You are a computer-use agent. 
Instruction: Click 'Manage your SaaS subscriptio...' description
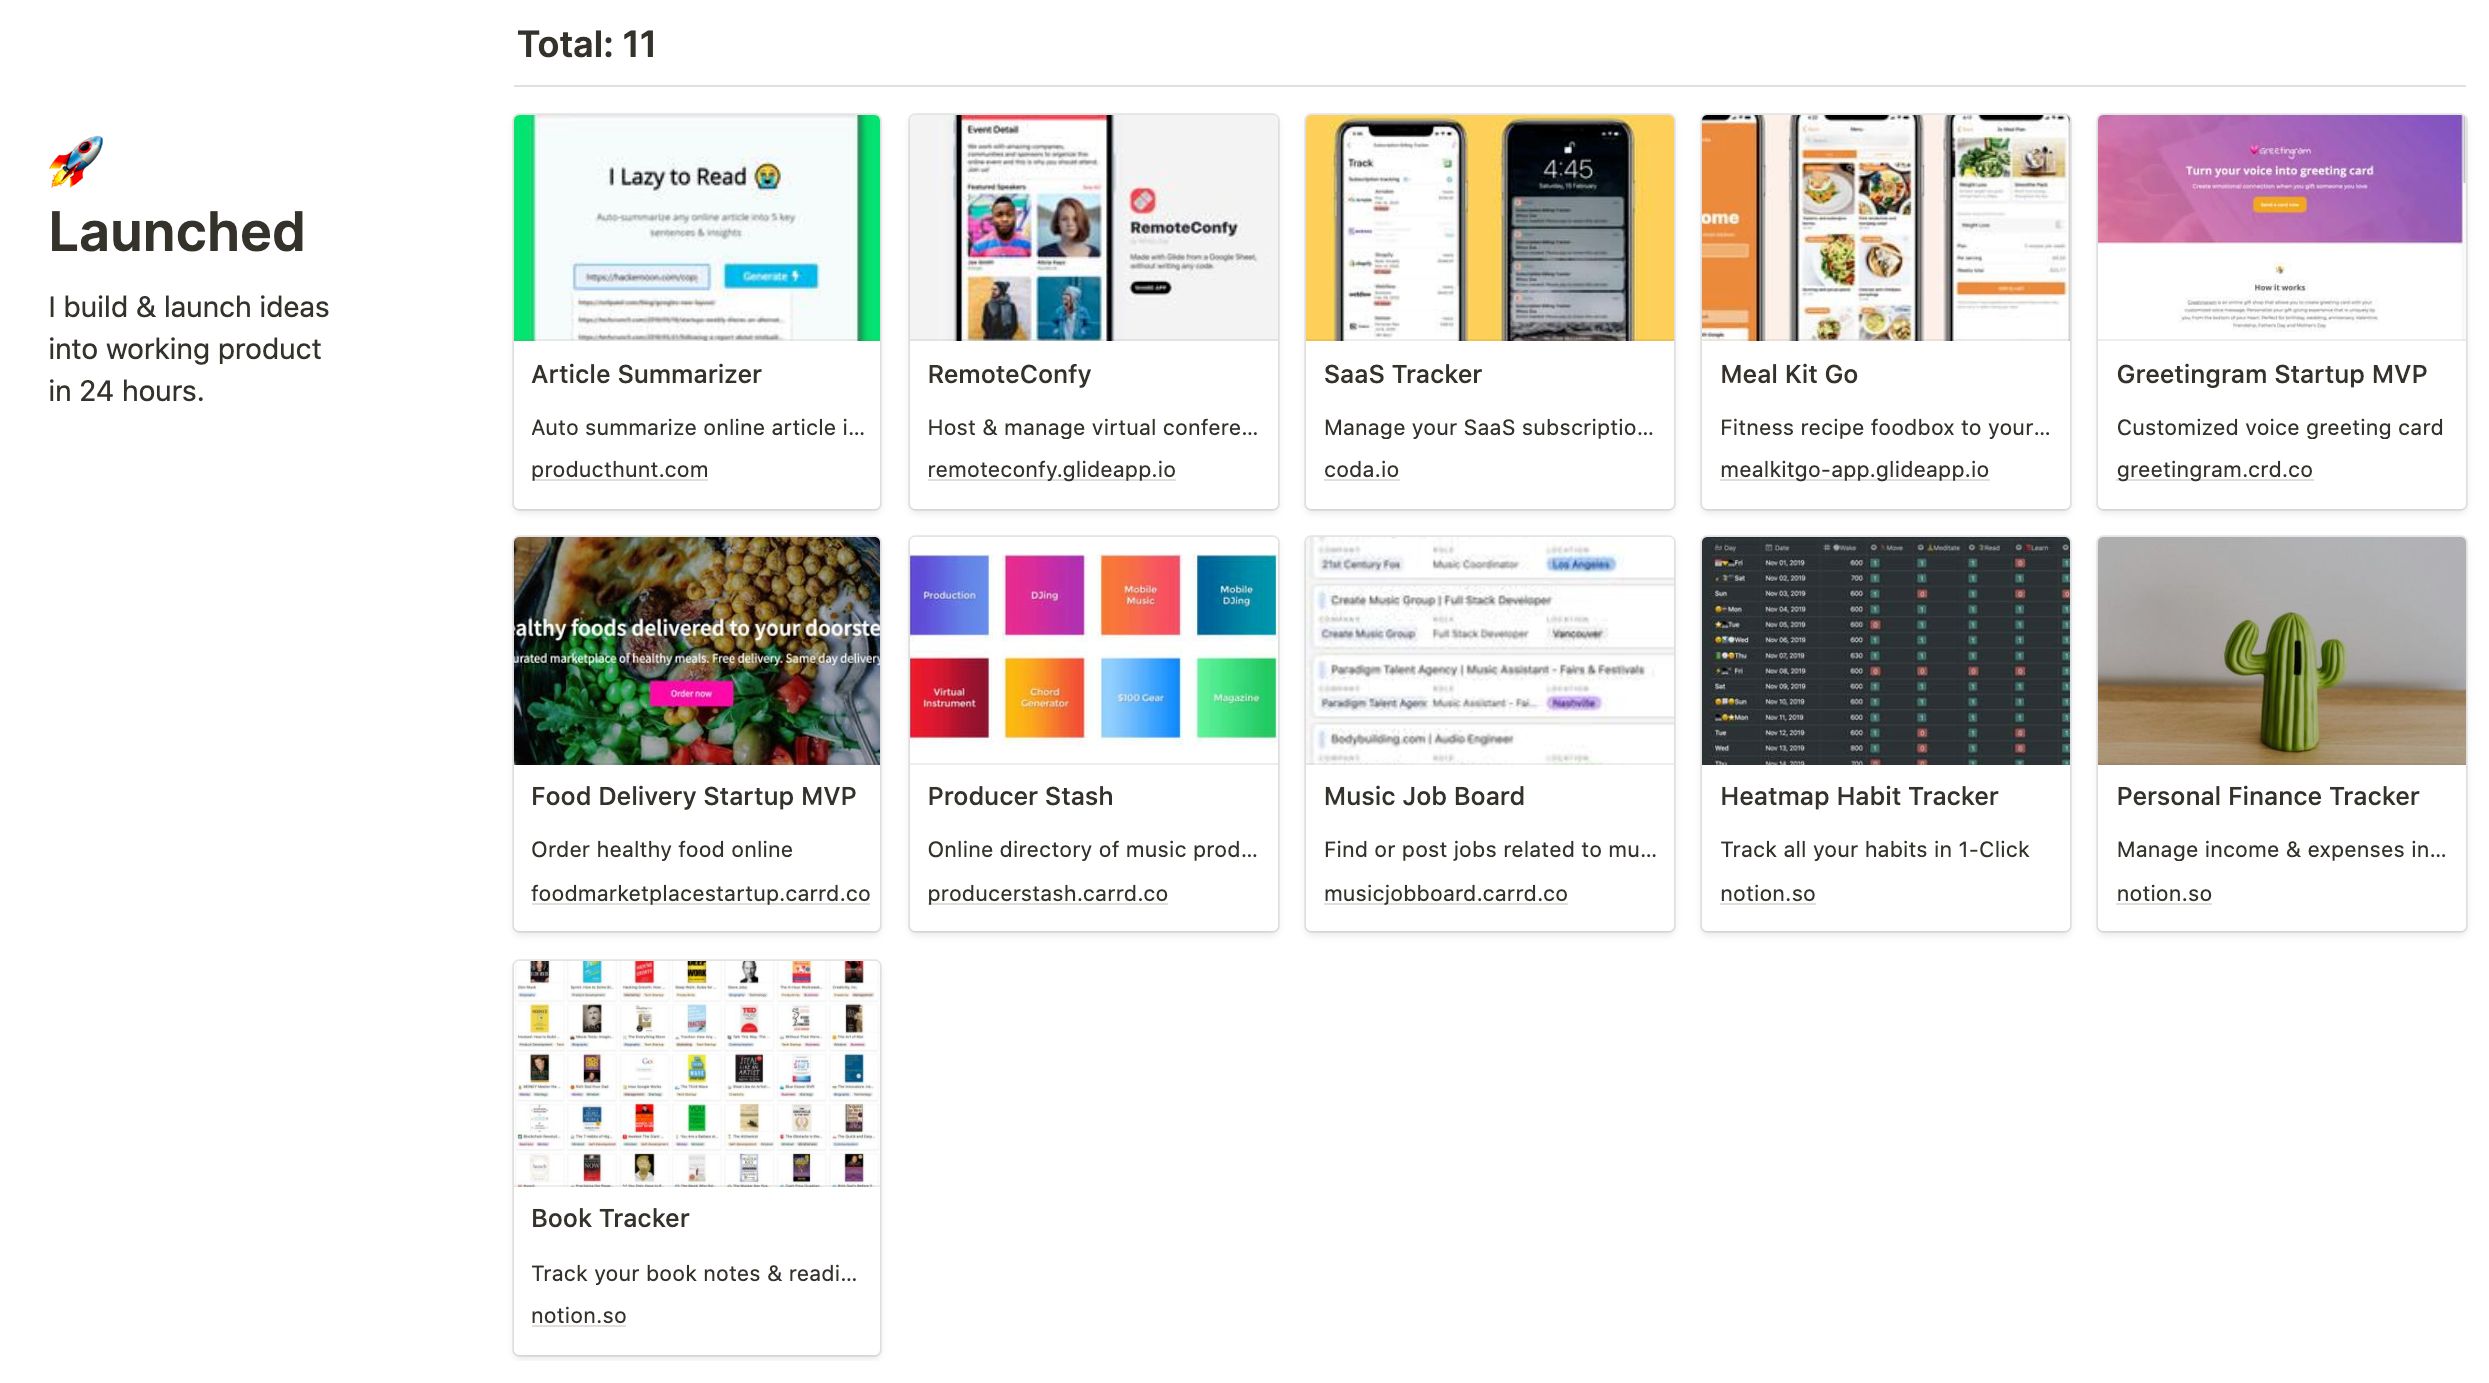1488,427
